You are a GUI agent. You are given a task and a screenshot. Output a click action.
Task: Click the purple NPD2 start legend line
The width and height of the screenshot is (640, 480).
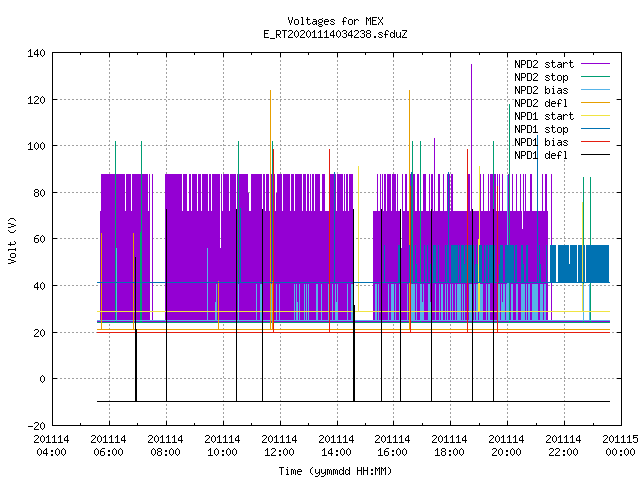595,64
